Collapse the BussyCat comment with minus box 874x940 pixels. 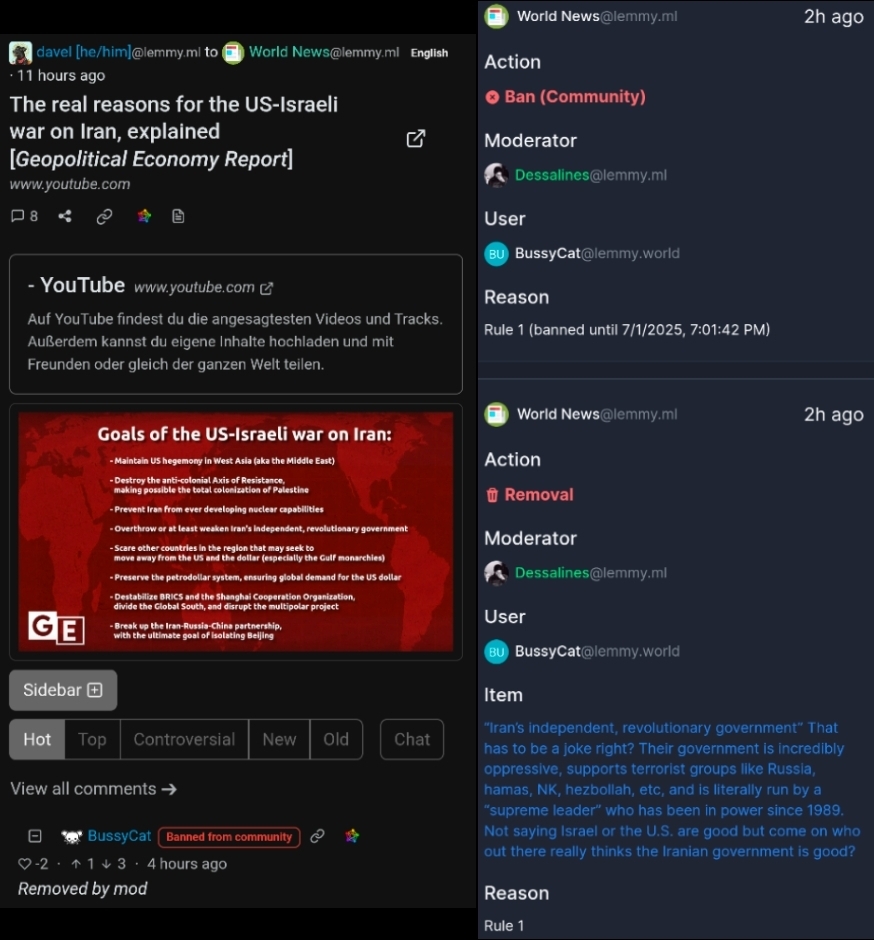pos(35,836)
